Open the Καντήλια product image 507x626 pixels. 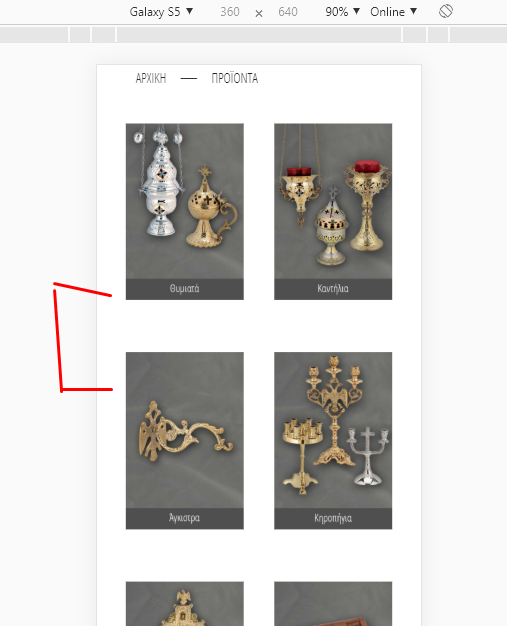tap(333, 201)
